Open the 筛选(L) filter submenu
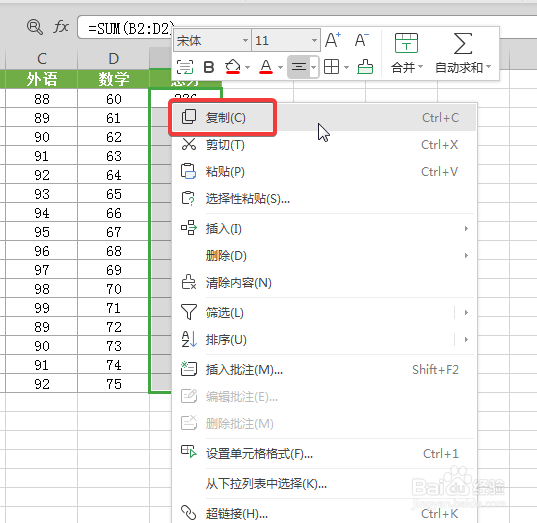This screenshot has height=523, width=537. [324, 312]
